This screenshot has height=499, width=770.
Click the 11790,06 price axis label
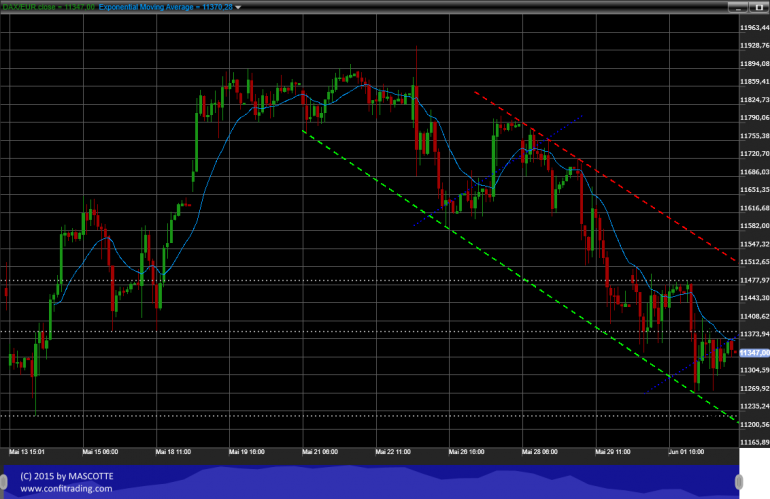coord(755,118)
